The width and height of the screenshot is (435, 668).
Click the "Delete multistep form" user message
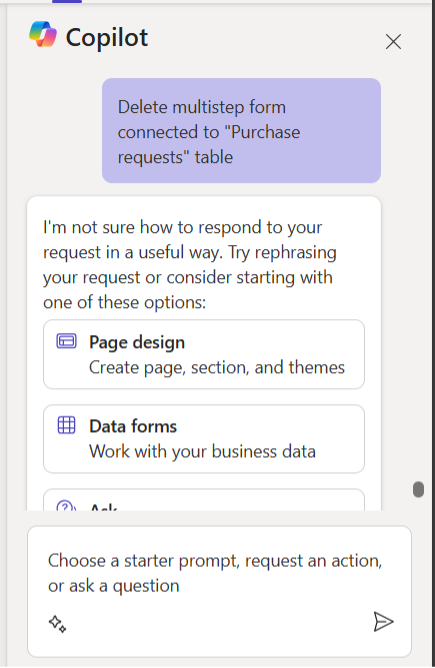tap(241, 131)
